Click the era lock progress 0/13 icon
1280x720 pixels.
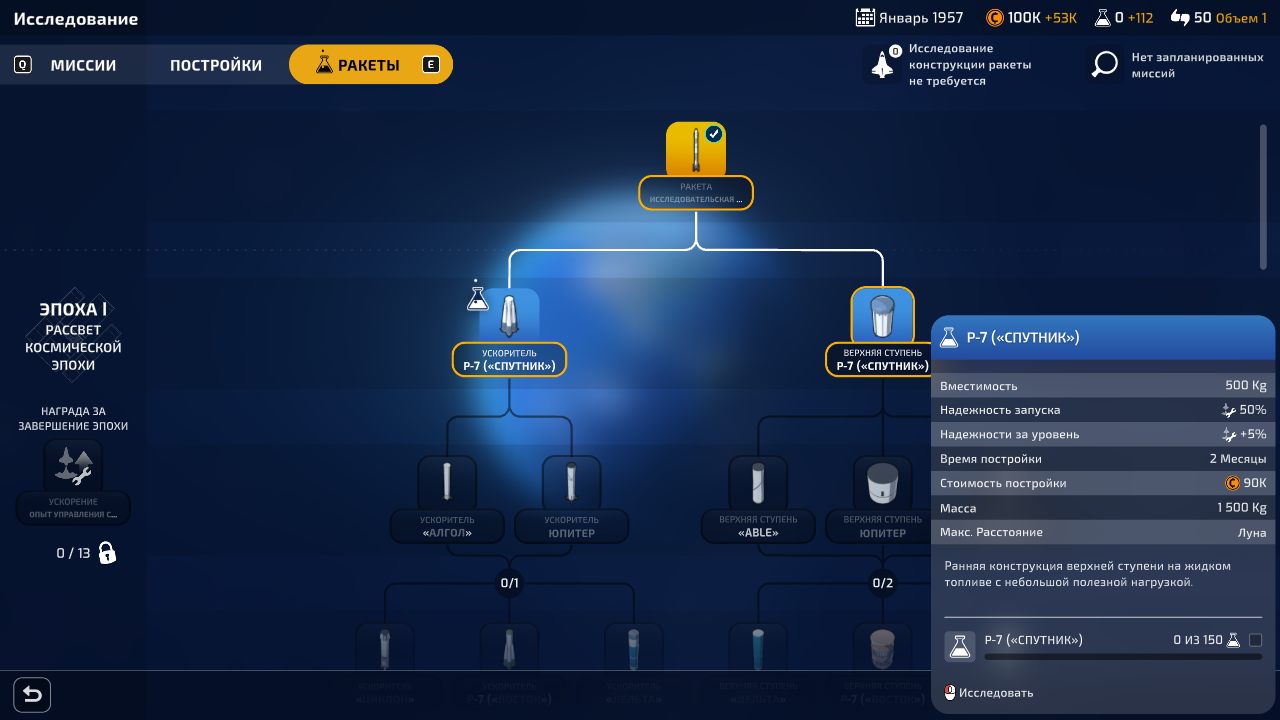107,553
